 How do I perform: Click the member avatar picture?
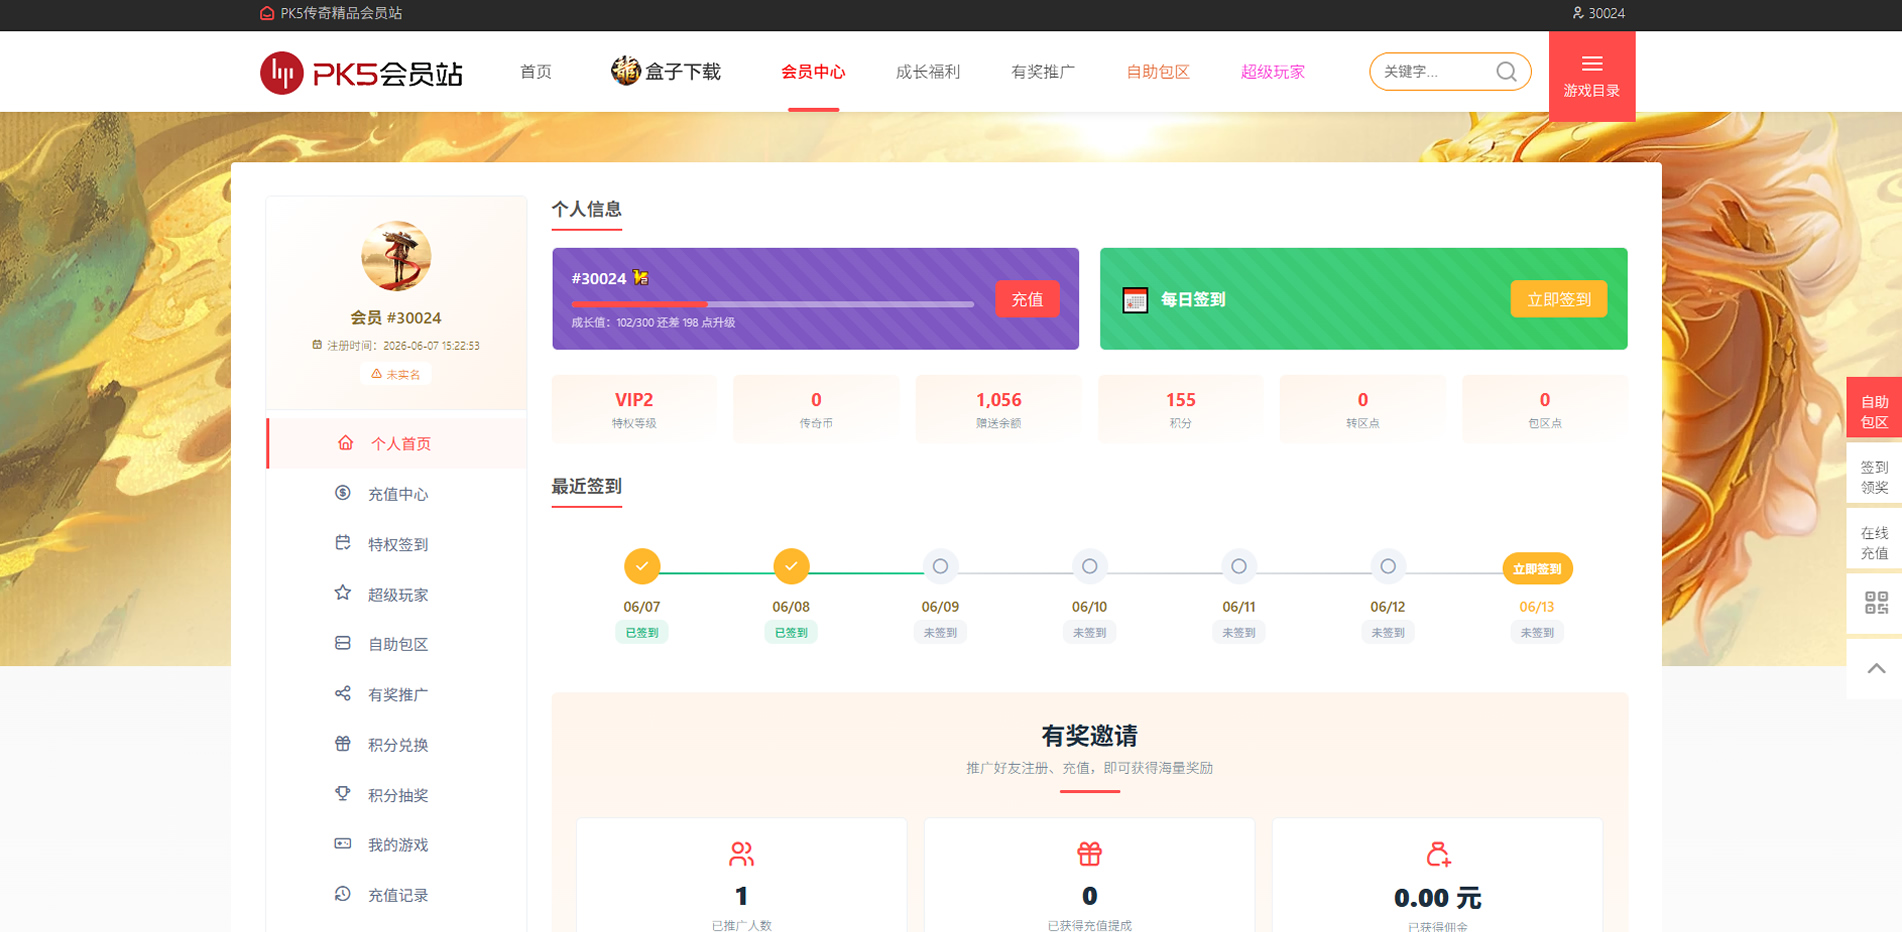[x=396, y=256]
